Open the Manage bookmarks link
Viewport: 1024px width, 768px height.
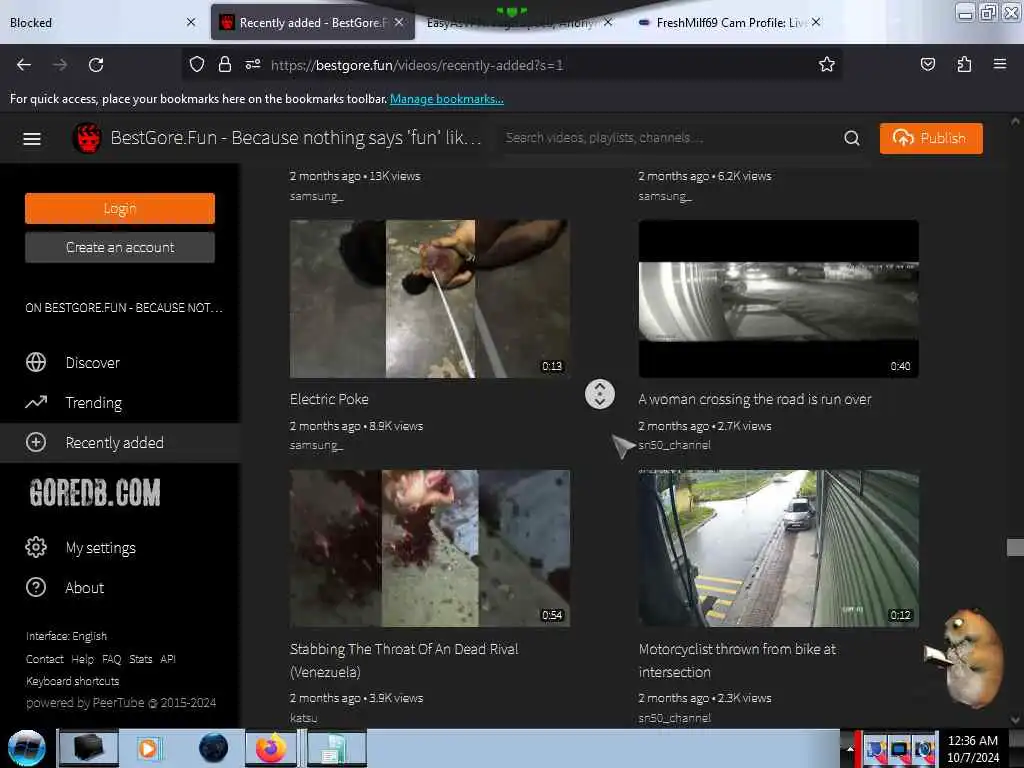447,99
